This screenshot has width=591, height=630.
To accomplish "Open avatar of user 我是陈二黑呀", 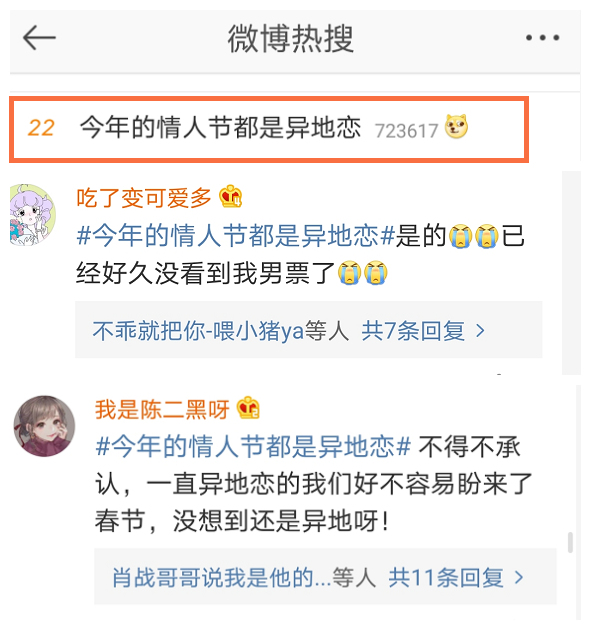I will 44,426.
